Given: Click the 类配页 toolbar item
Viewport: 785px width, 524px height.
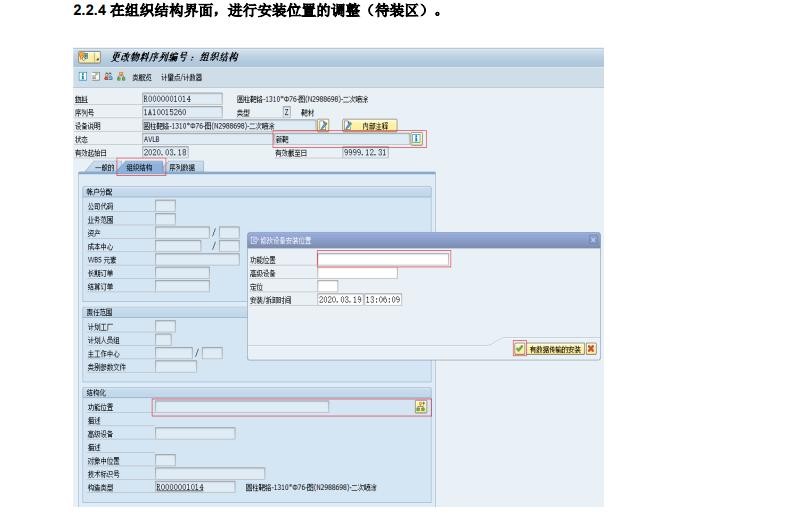Looking at the screenshot, I should pyautogui.click(x=145, y=77).
